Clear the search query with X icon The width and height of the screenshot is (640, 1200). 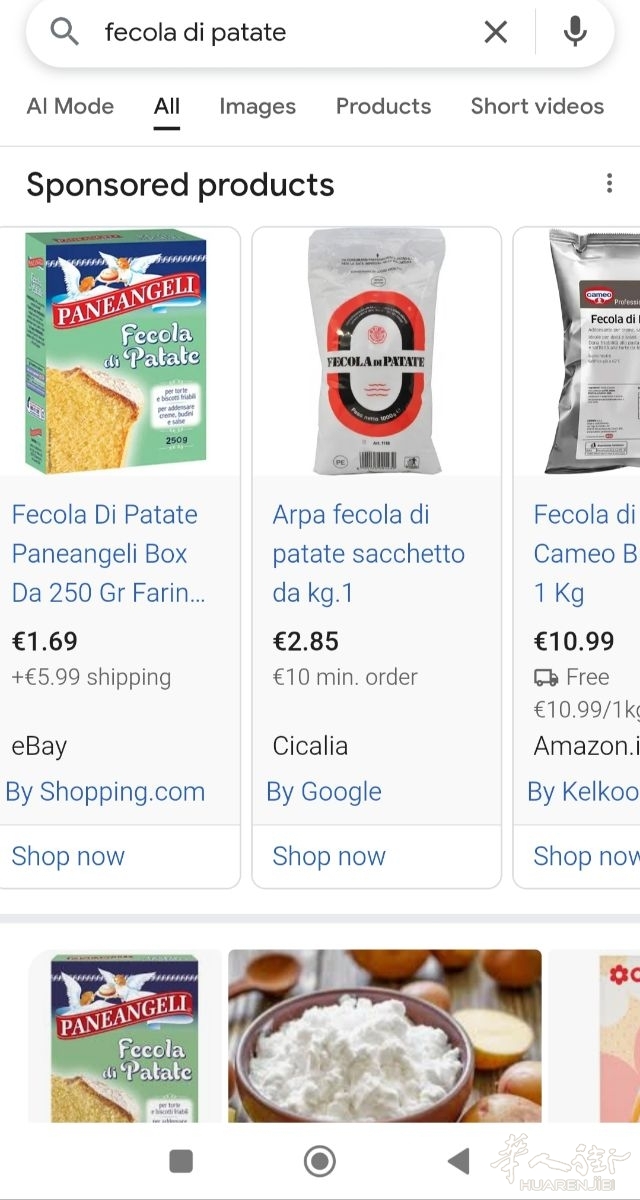click(x=495, y=32)
